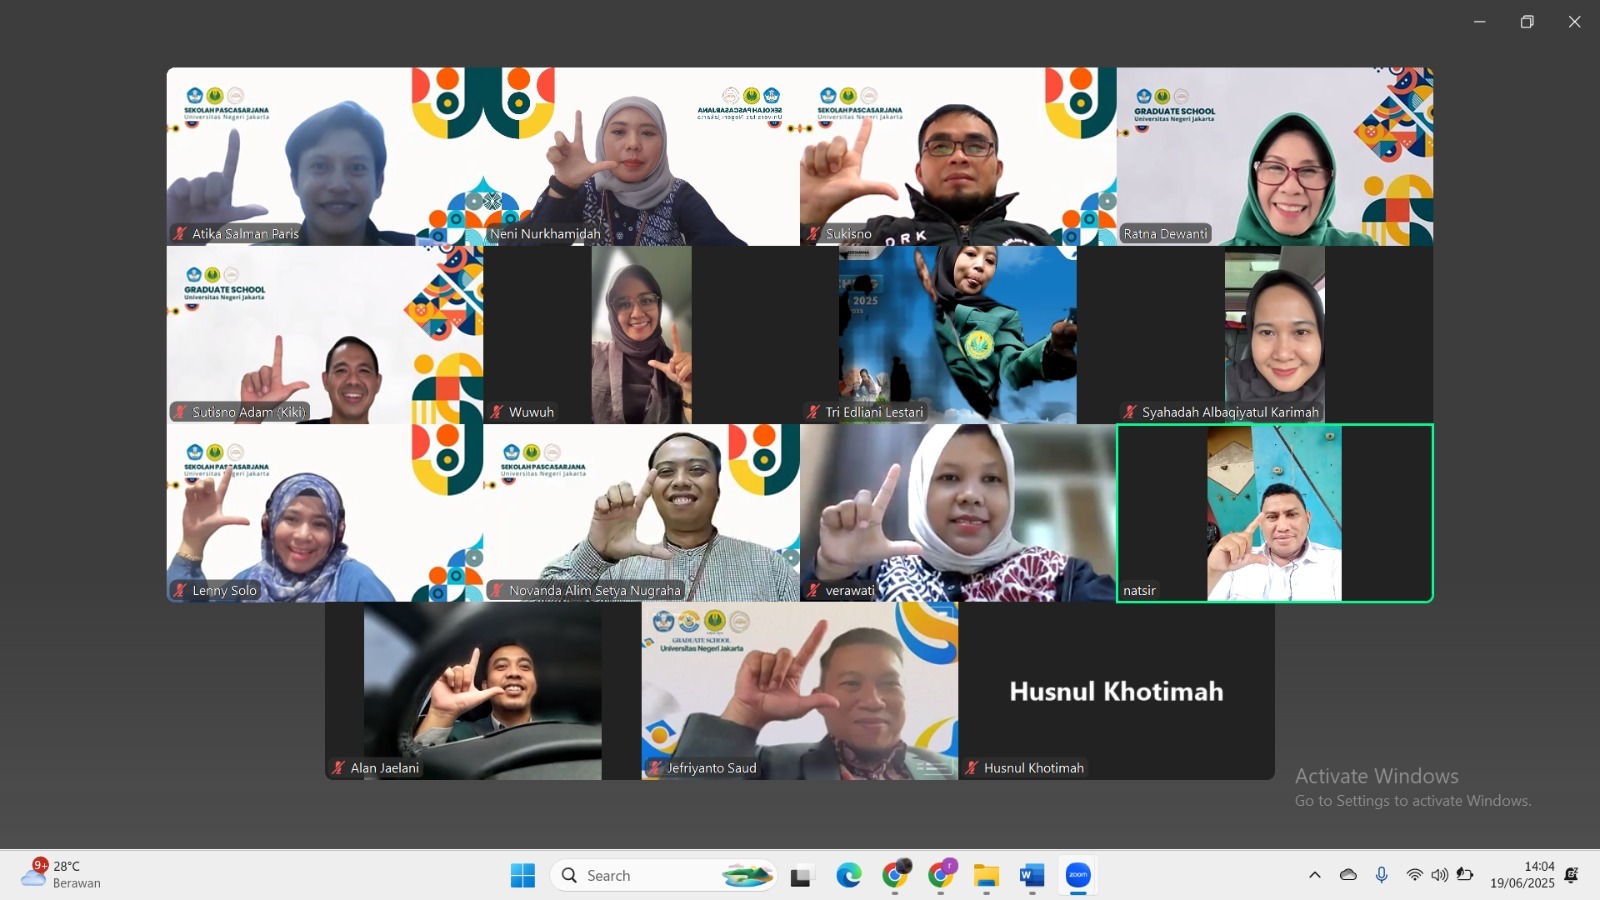Select natsir's highlighted video tile
The image size is (1600, 900).
1274,513
